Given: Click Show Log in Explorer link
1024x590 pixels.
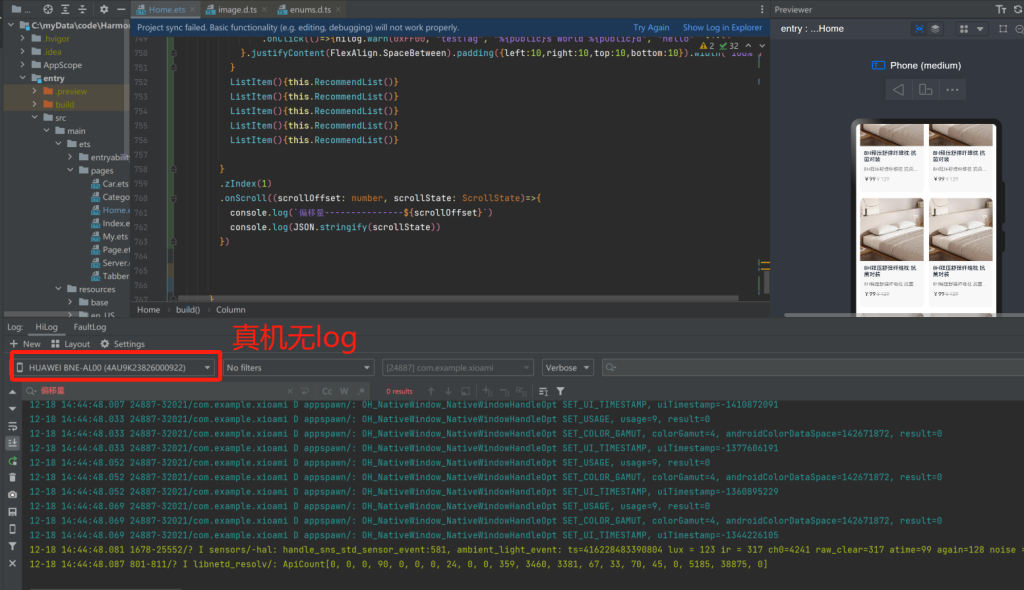Looking at the screenshot, I should click(721, 28).
